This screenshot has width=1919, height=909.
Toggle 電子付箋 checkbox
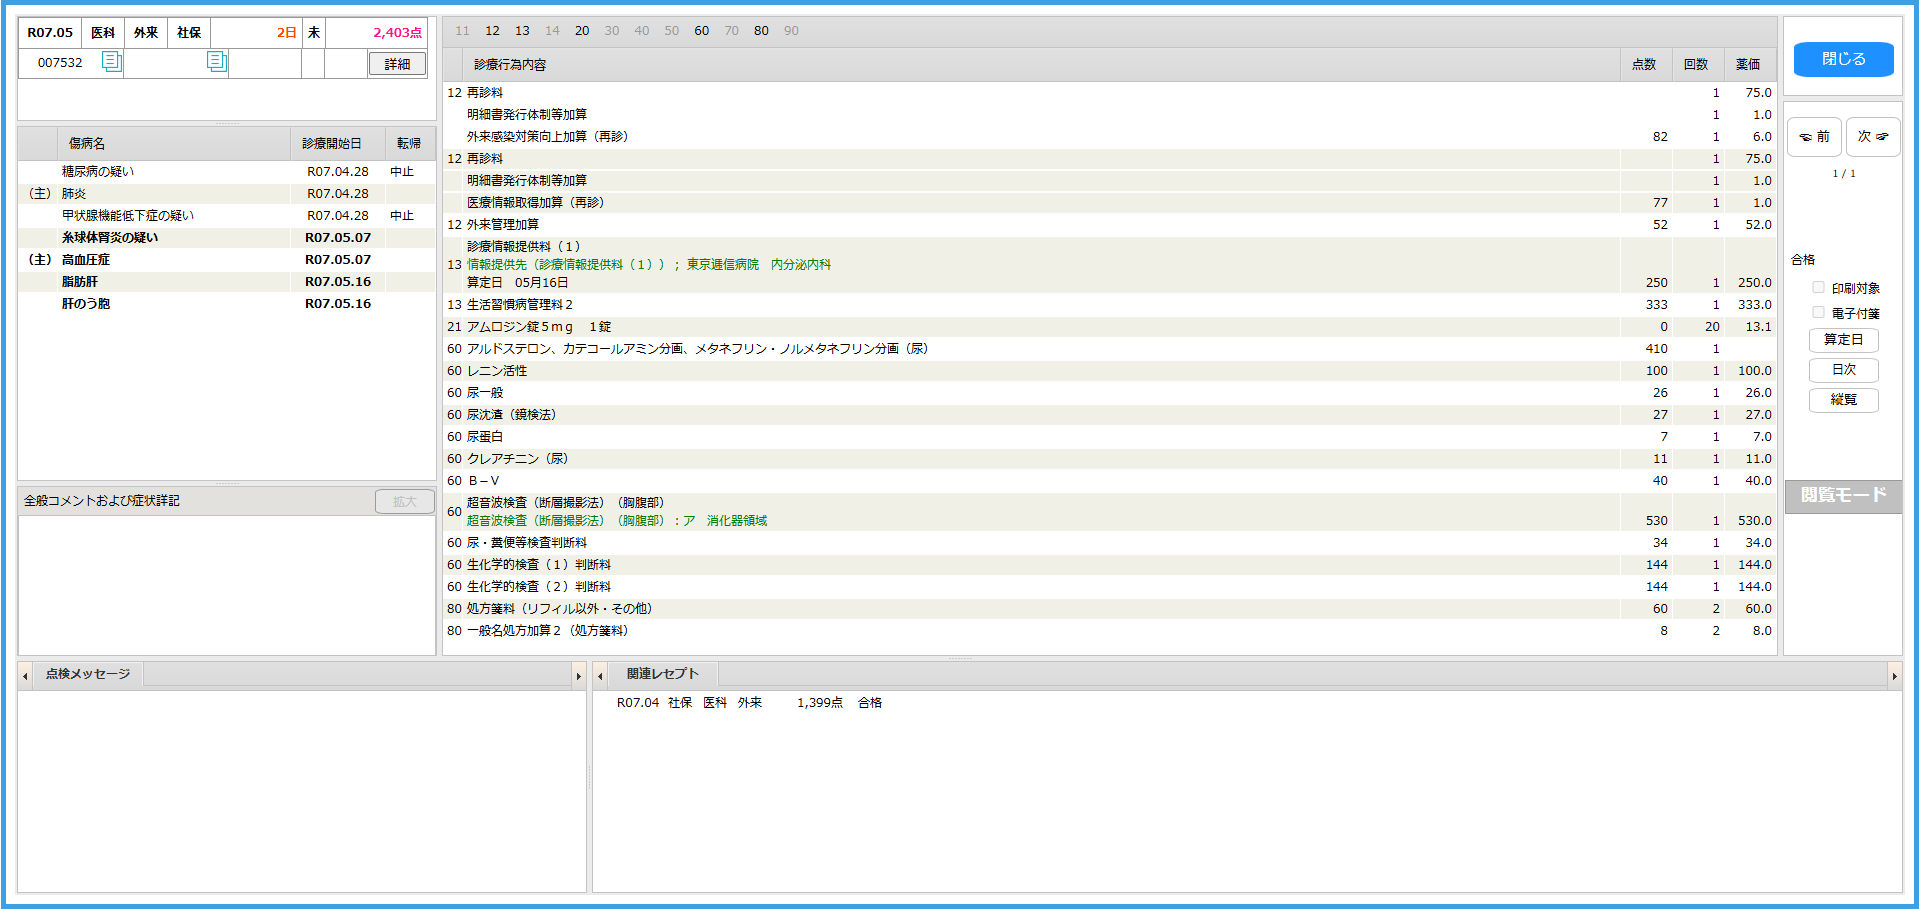coord(1818,313)
